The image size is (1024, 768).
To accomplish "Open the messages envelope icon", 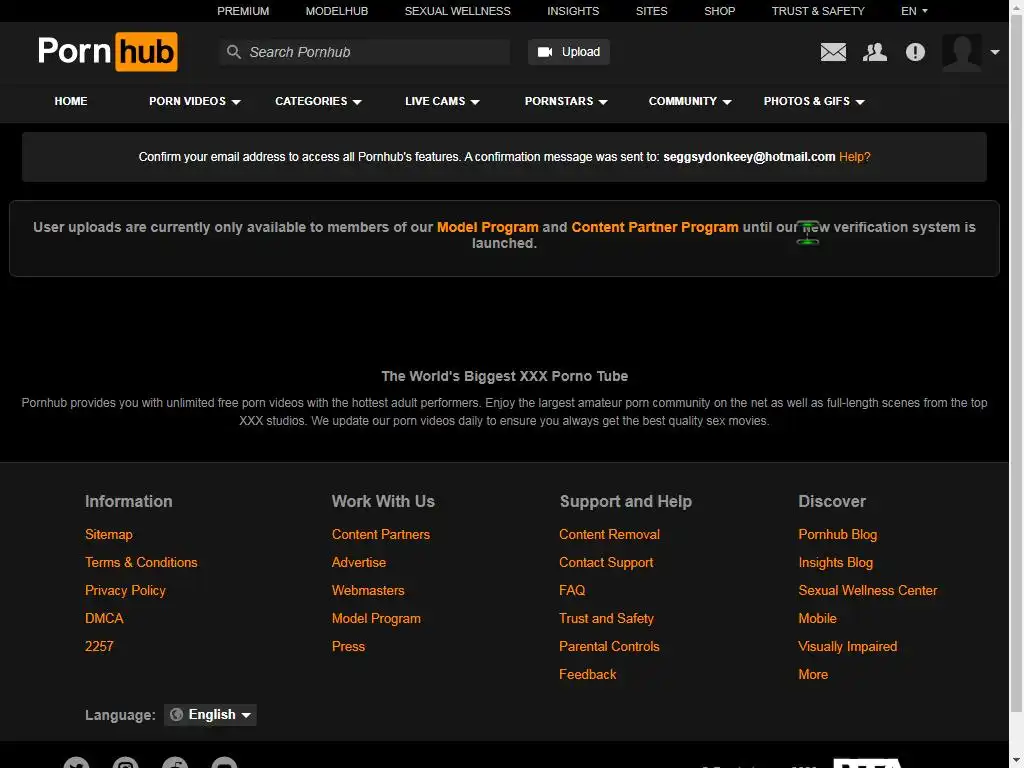I will (x=833, y=52).
